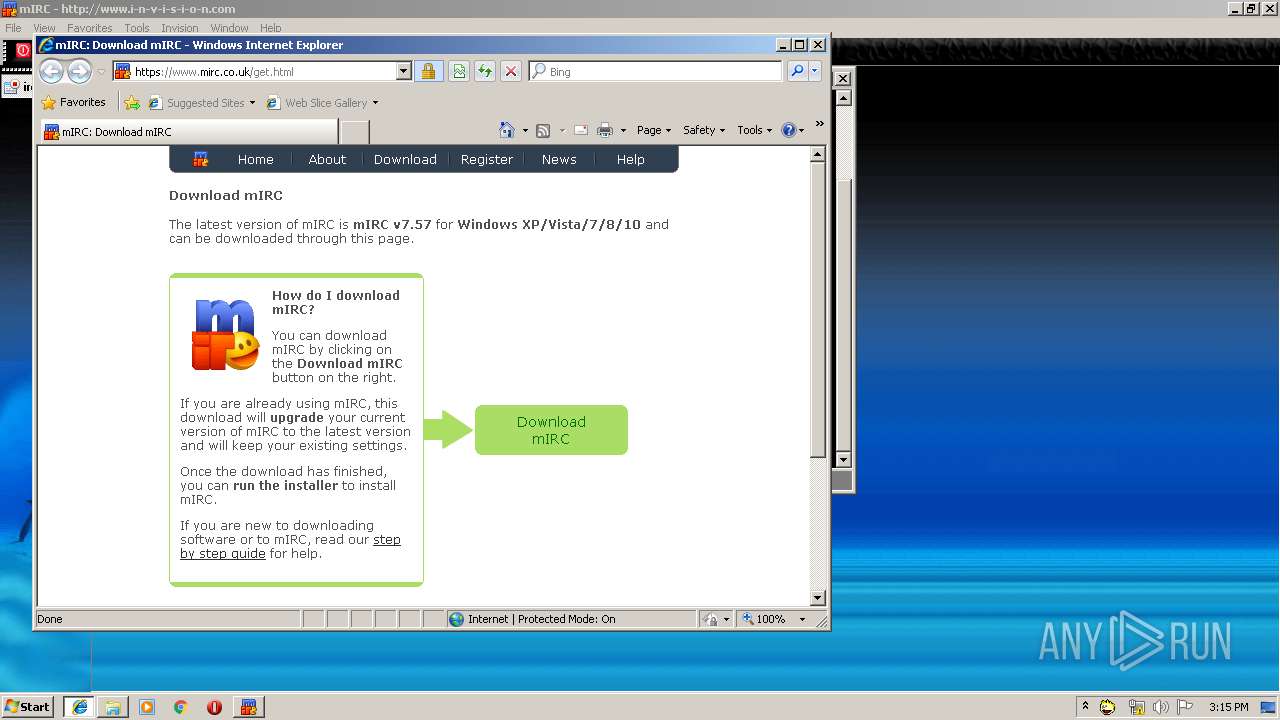Click the Start button
Image resolution: width=1280 pixels, height=720 pixels.
[x=27, y=707]
